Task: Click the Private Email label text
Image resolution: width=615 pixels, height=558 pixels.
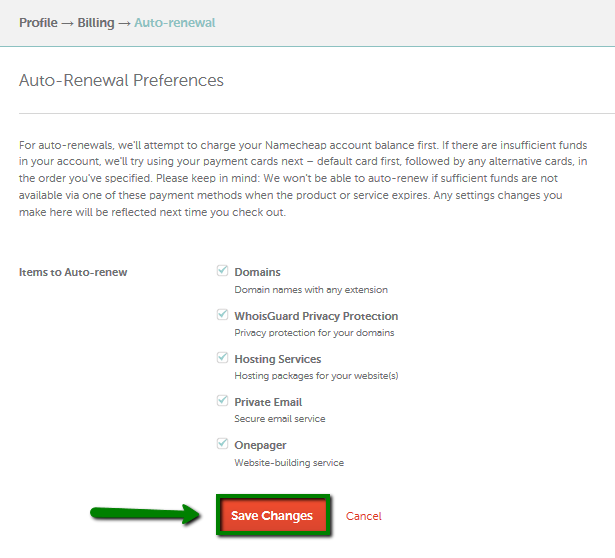Action: click(x=268, y=402)
